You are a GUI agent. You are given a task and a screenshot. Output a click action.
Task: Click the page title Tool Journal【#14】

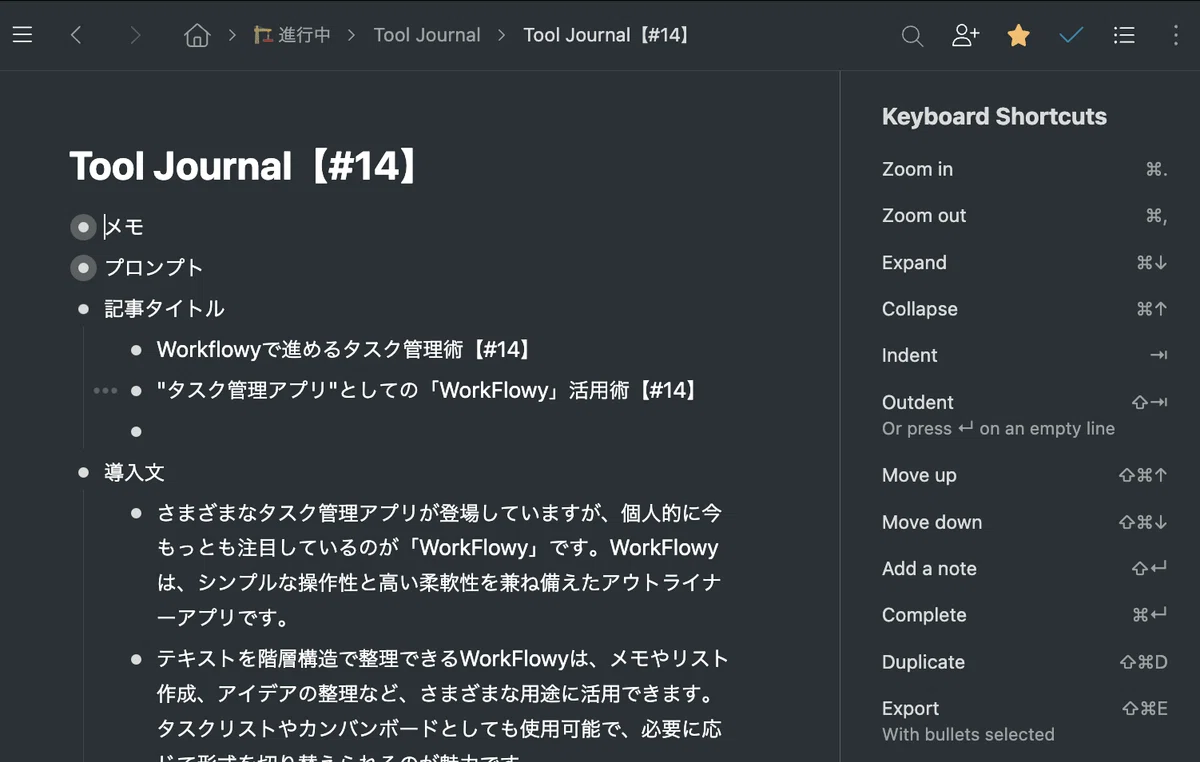tap(244, 166)
